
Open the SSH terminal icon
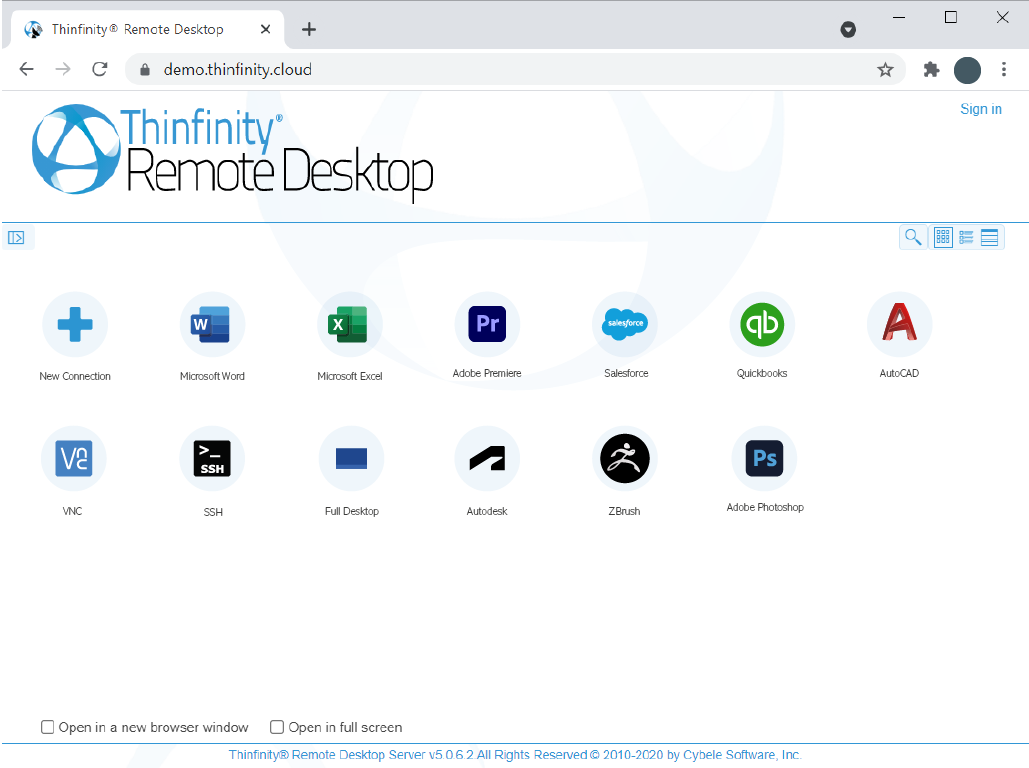click(x=212, y=458)
